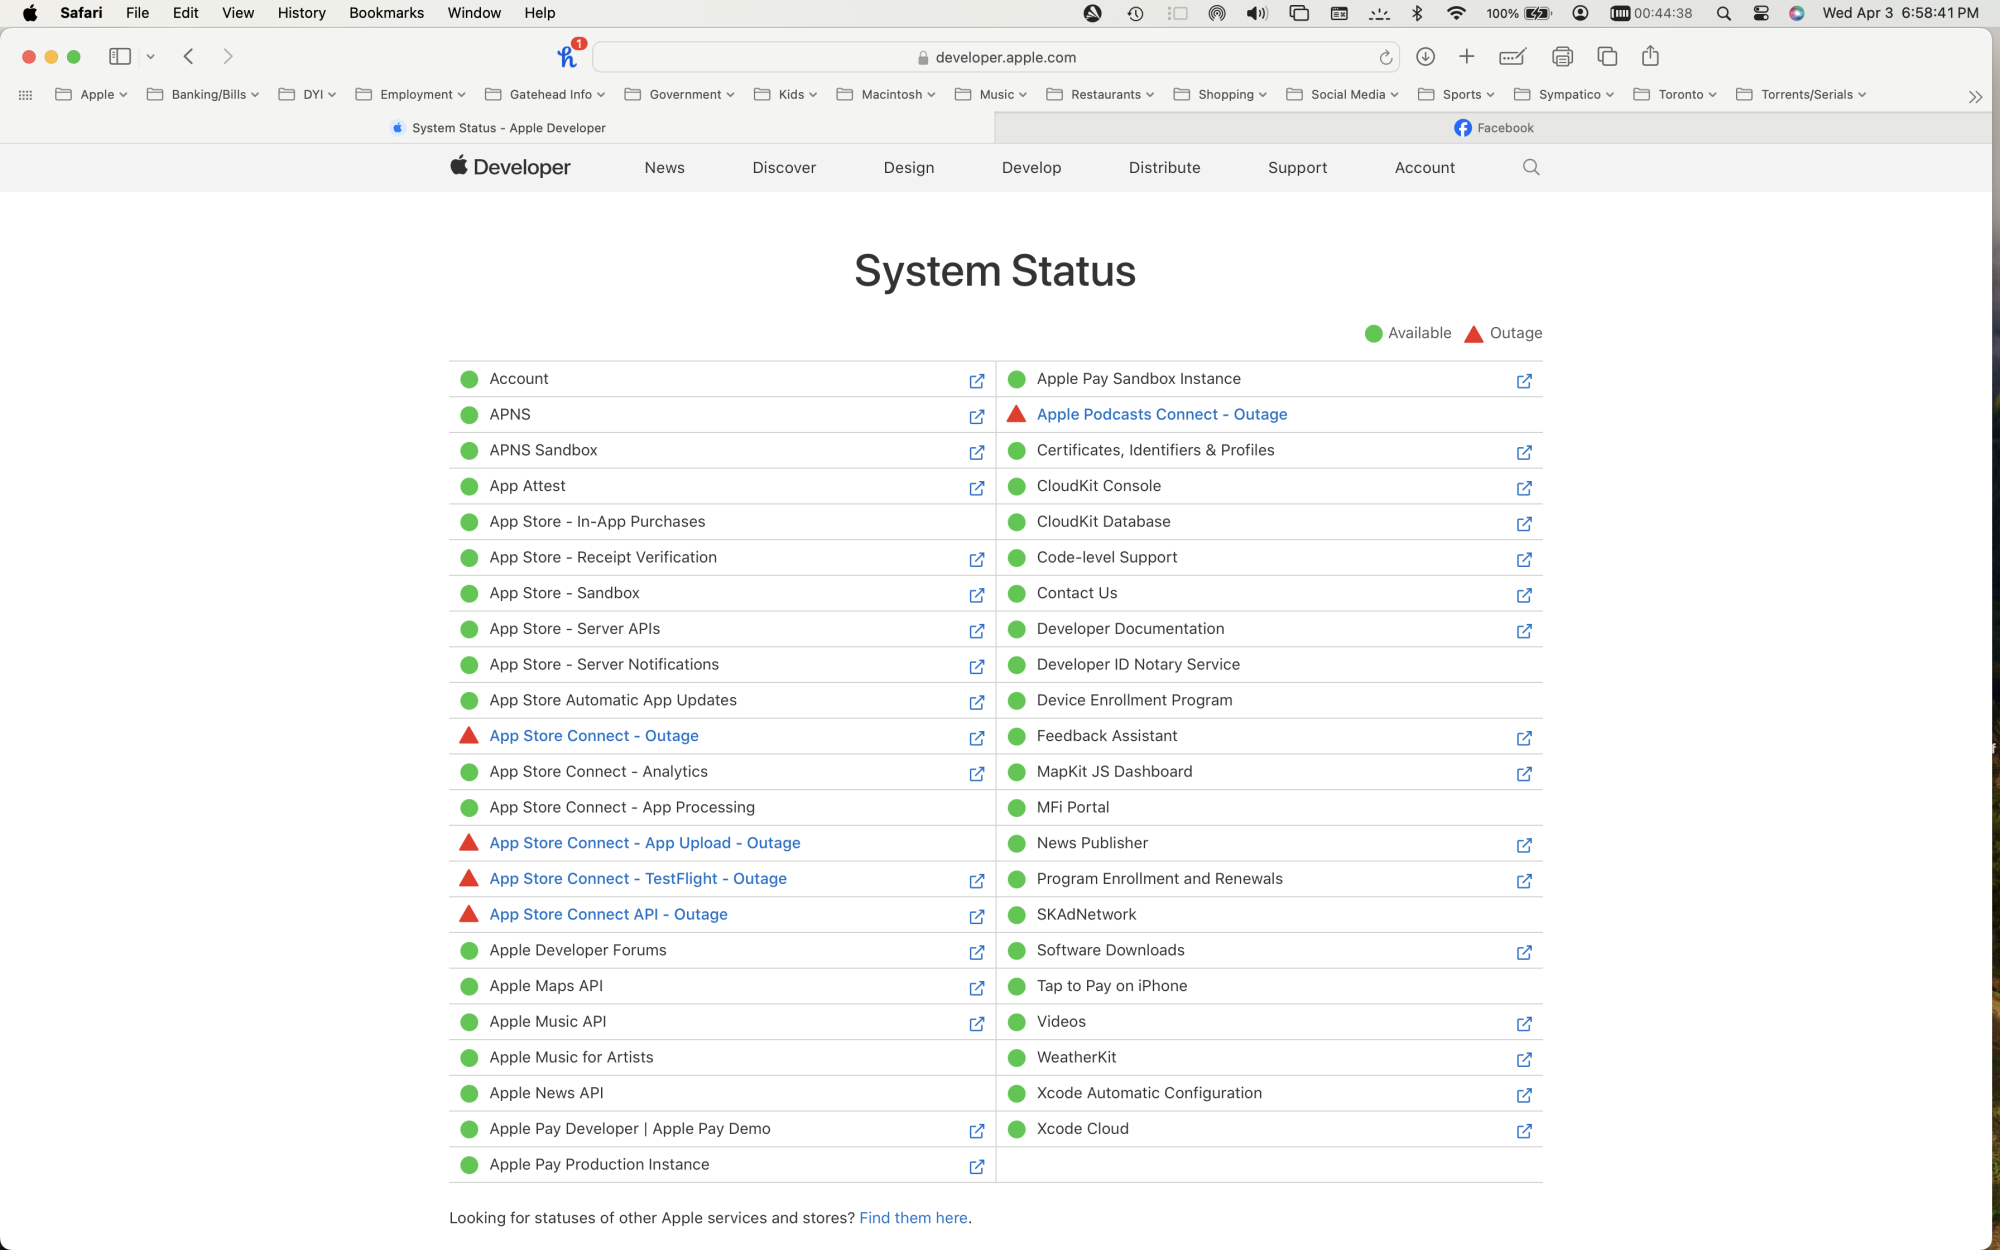Click the page reload icon

click(x=1385, y=58)
